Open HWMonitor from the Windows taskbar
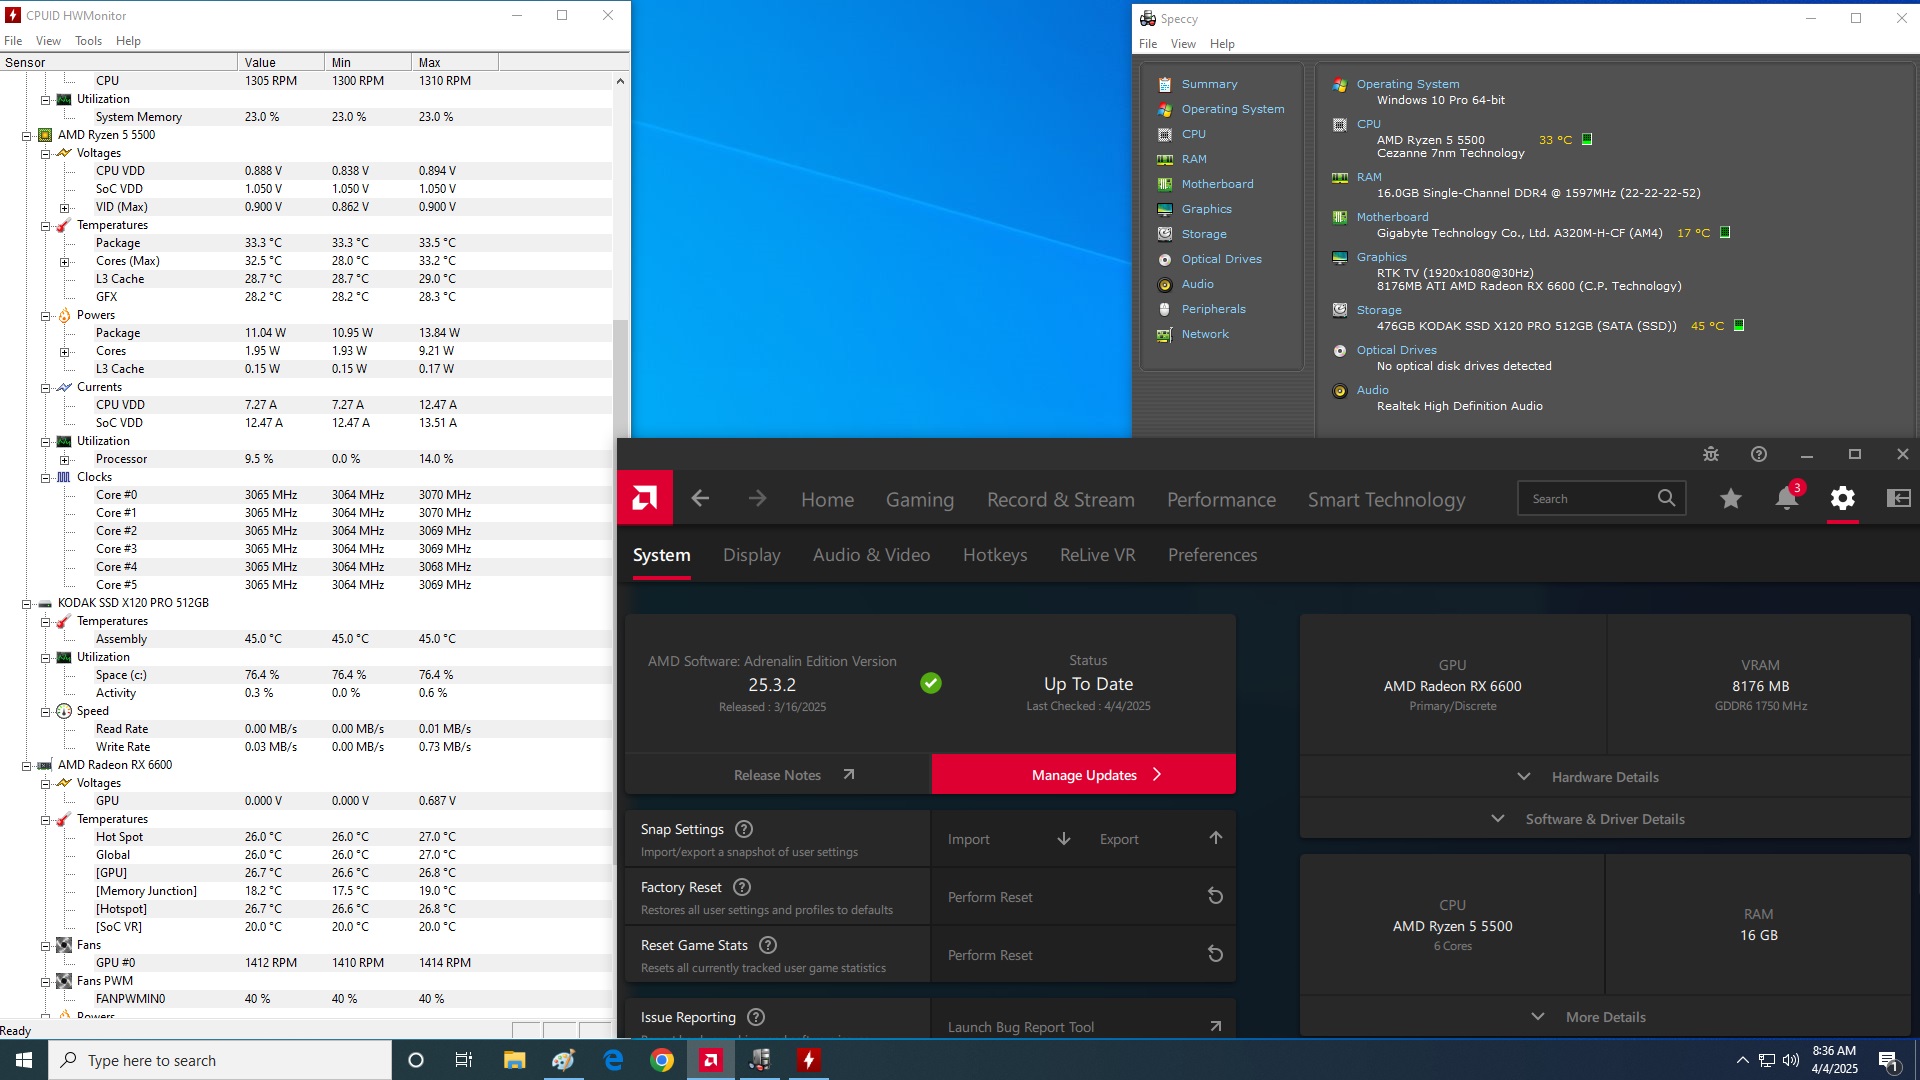Viewport: 1920px width, 1080px height. 809,1060
